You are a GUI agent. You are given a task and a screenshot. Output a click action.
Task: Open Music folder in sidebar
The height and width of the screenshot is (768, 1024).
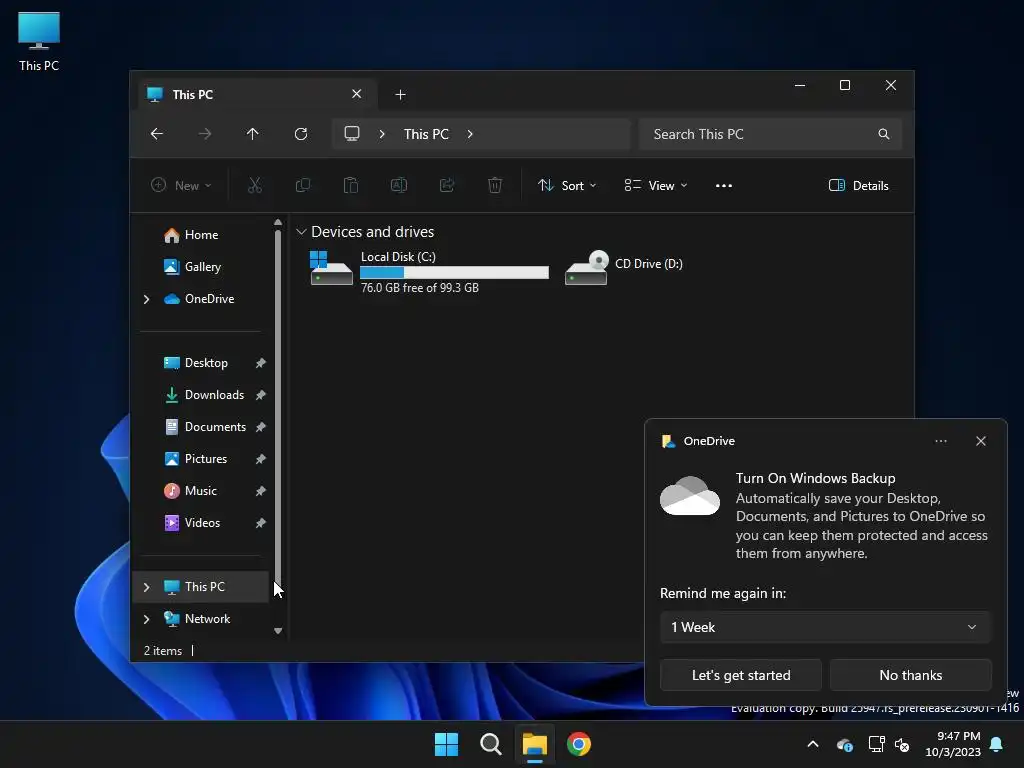click(201, 491)
